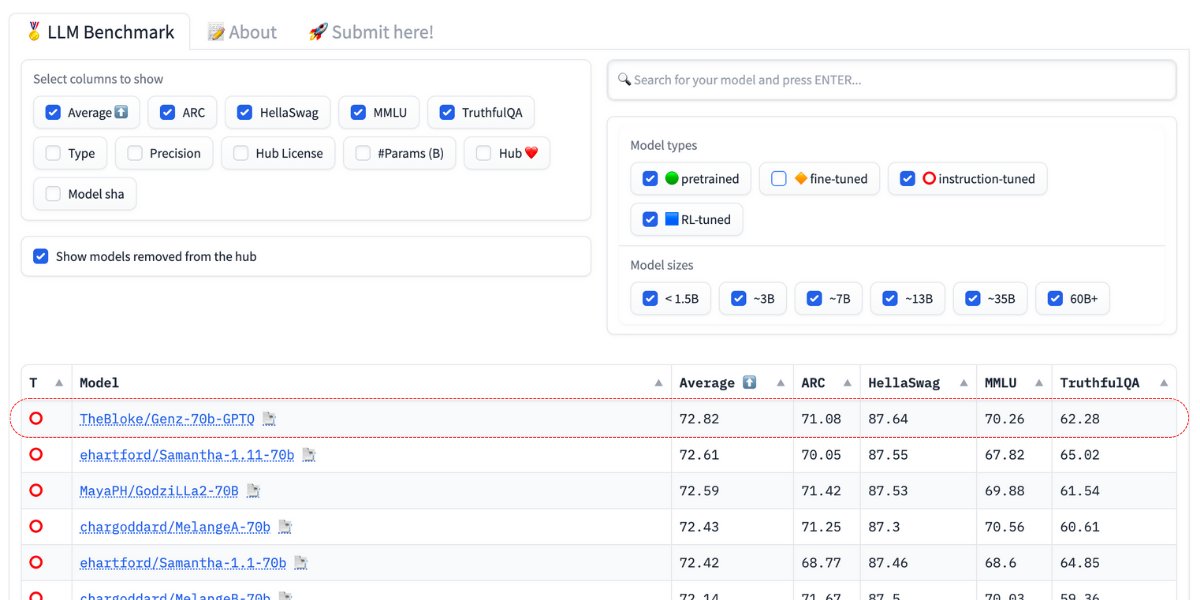Sort table by the HellaSwag column header
Image resolution: width=1200 pixels, height=600 pixels.
tap(918, 383)
